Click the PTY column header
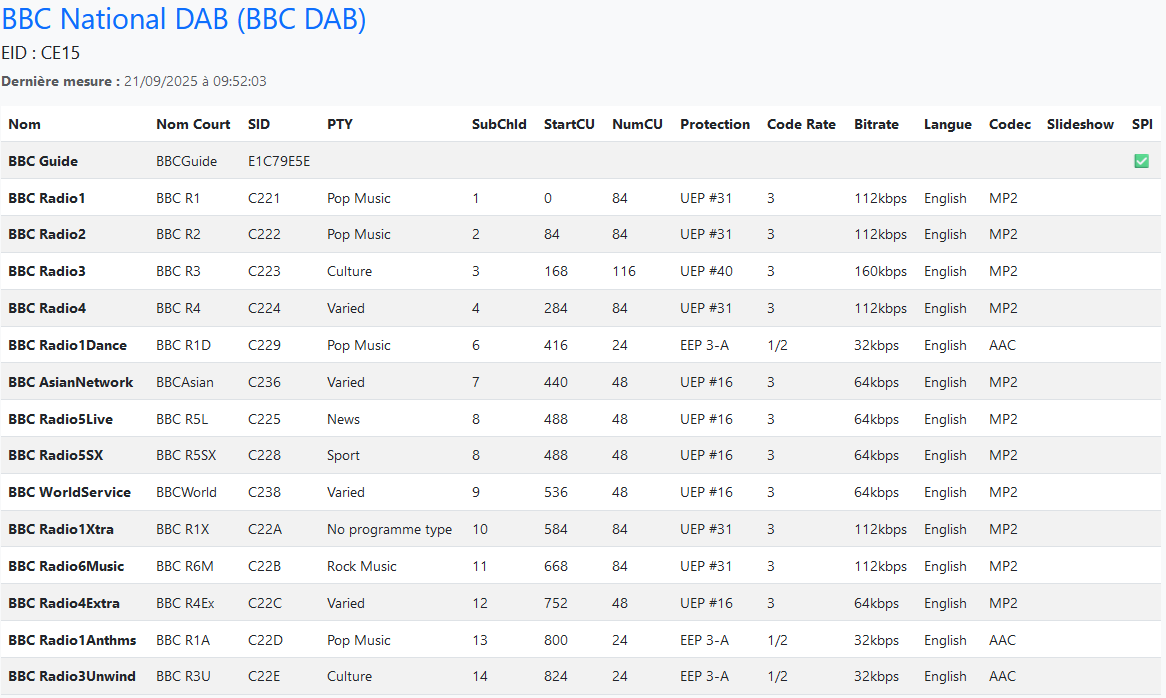This screenshot has width=1166, height=698. click(x=340, y=124)
